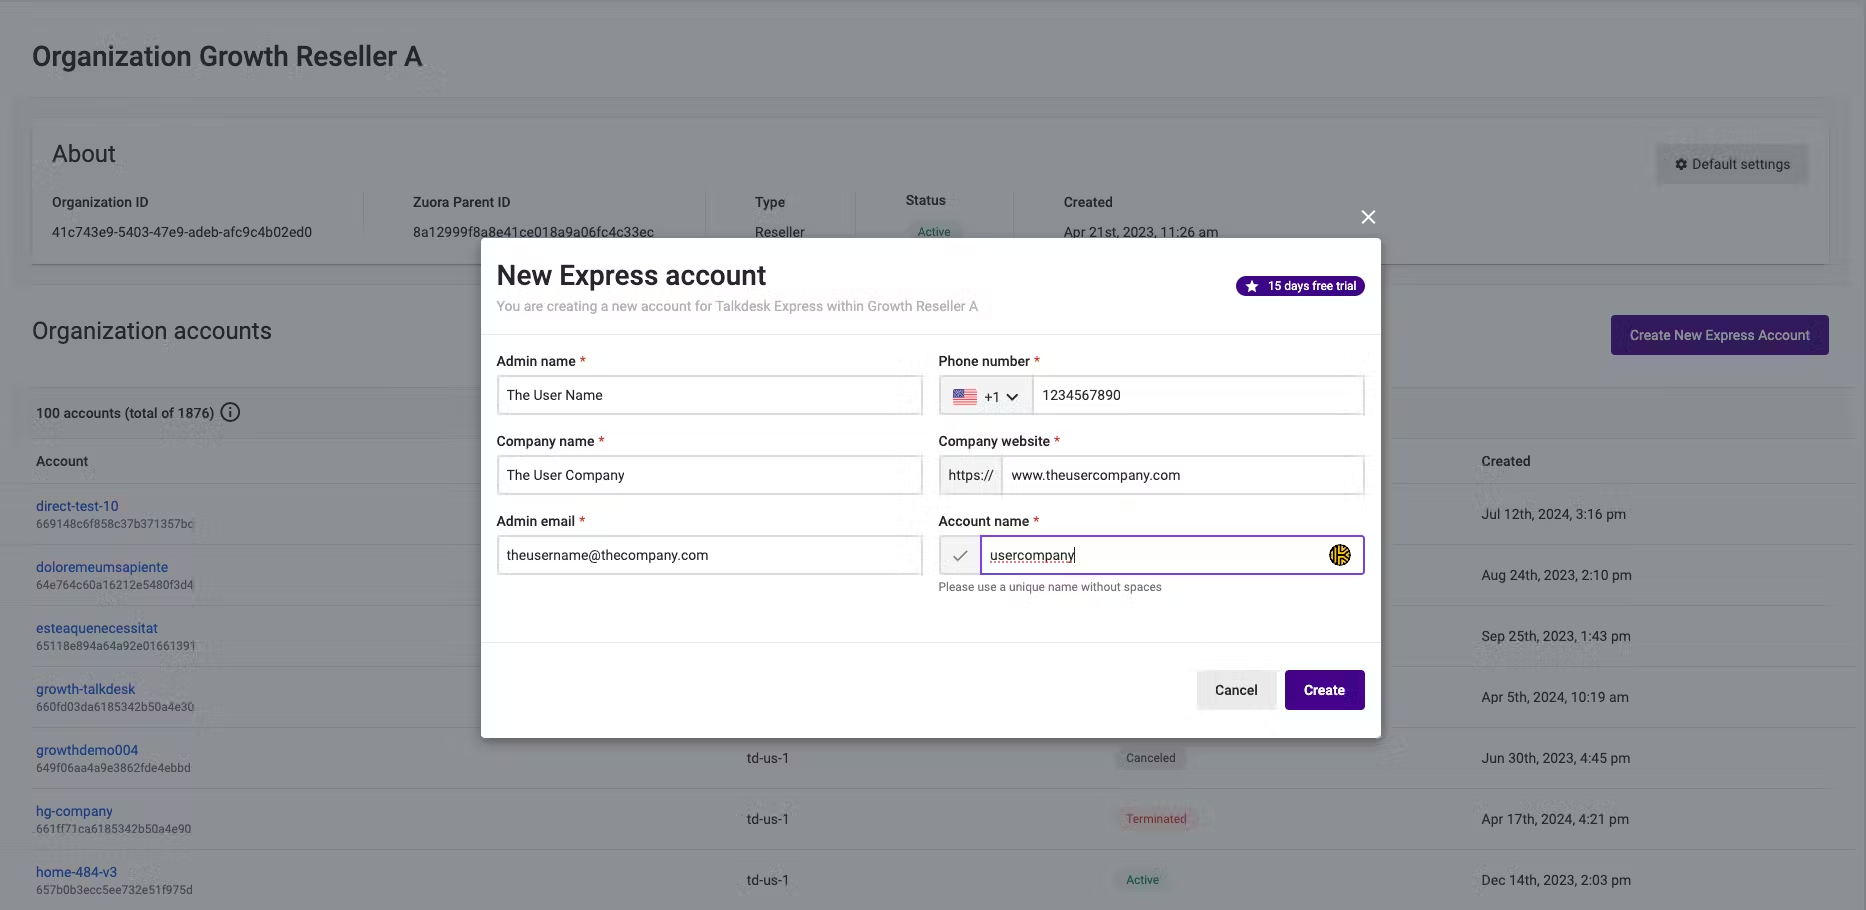Click the US flag icon in Phone number
Screen dimensions: 1866x910
tap(965, 396)
